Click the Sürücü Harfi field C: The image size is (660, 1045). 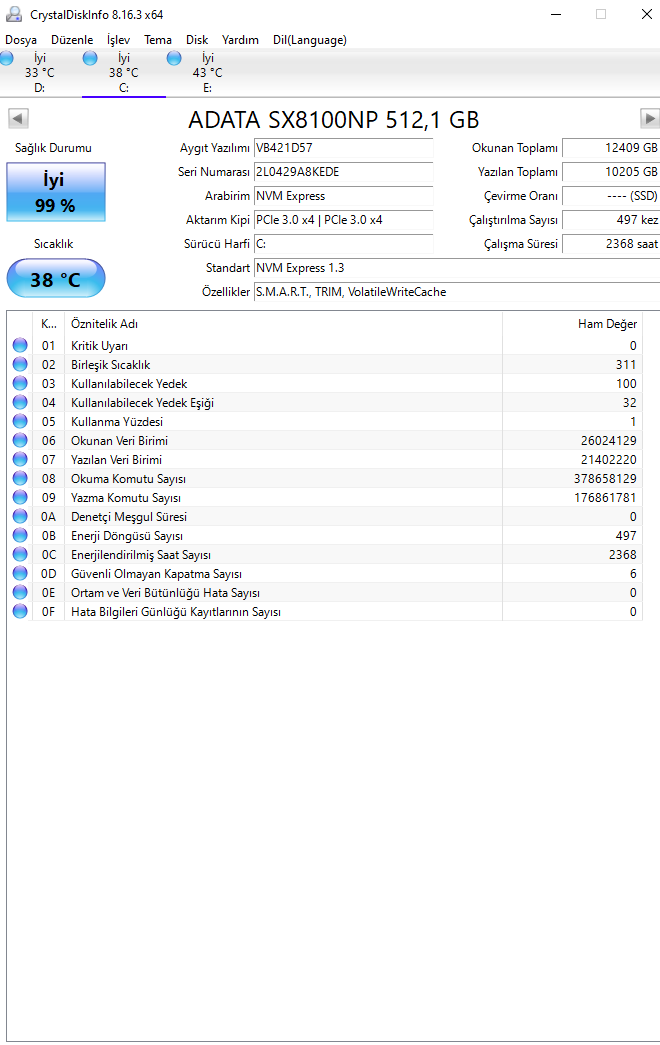[343, 244]
